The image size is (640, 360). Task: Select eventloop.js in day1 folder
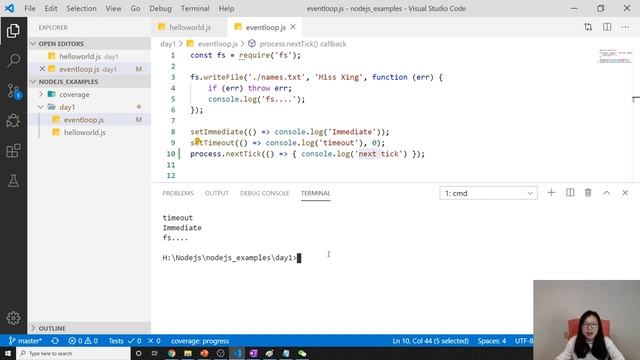[89, 120]
